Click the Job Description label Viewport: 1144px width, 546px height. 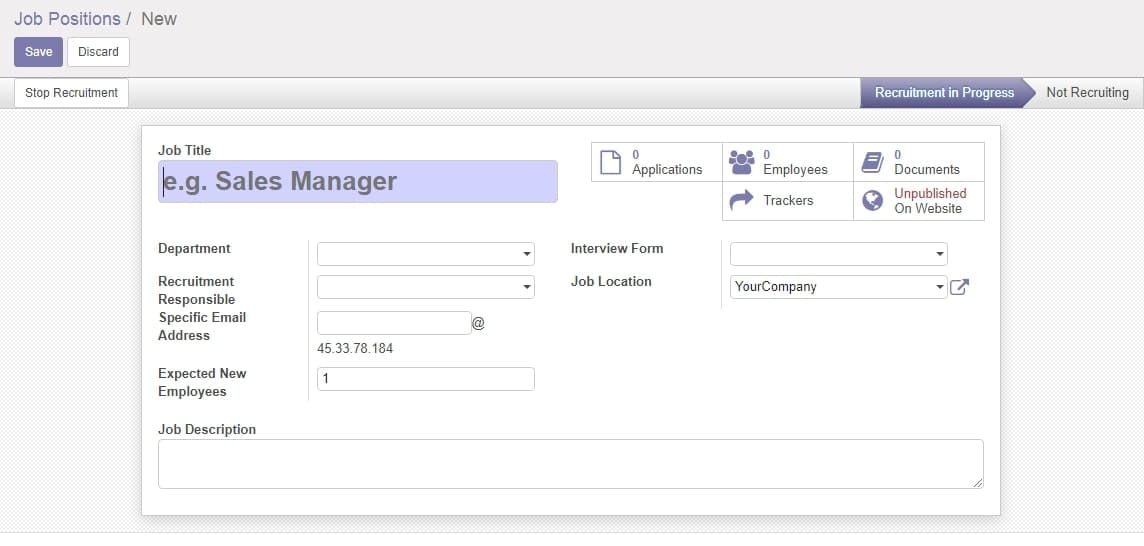(207, 429)
